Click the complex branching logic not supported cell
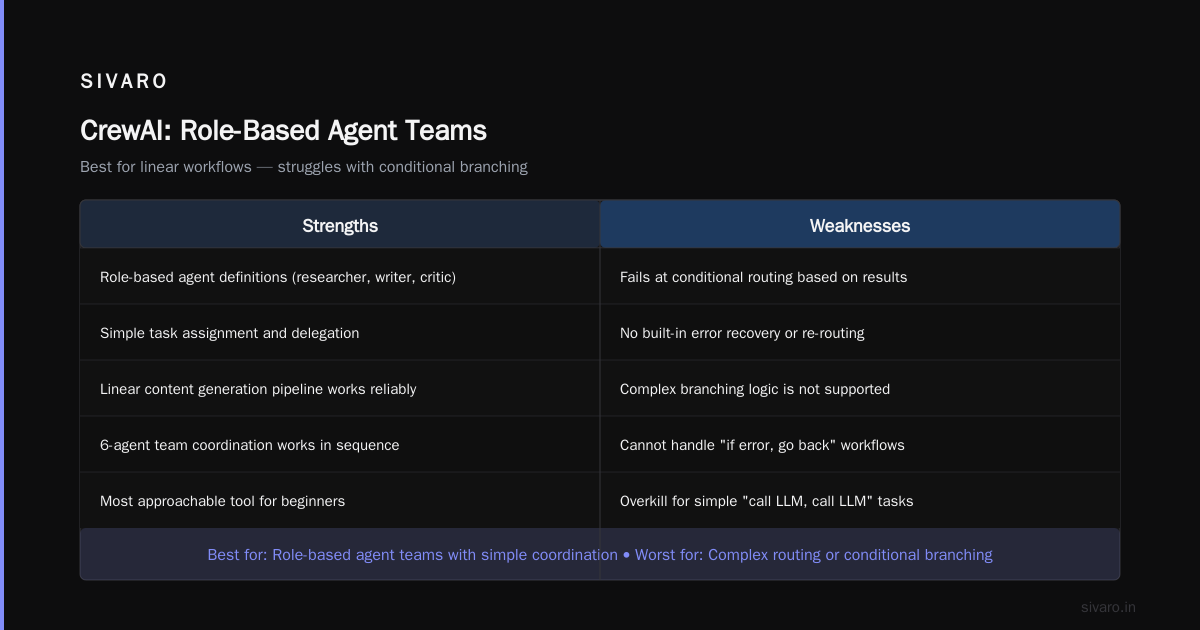Viewport: 1200px width, 630px height. click(860, 389)
